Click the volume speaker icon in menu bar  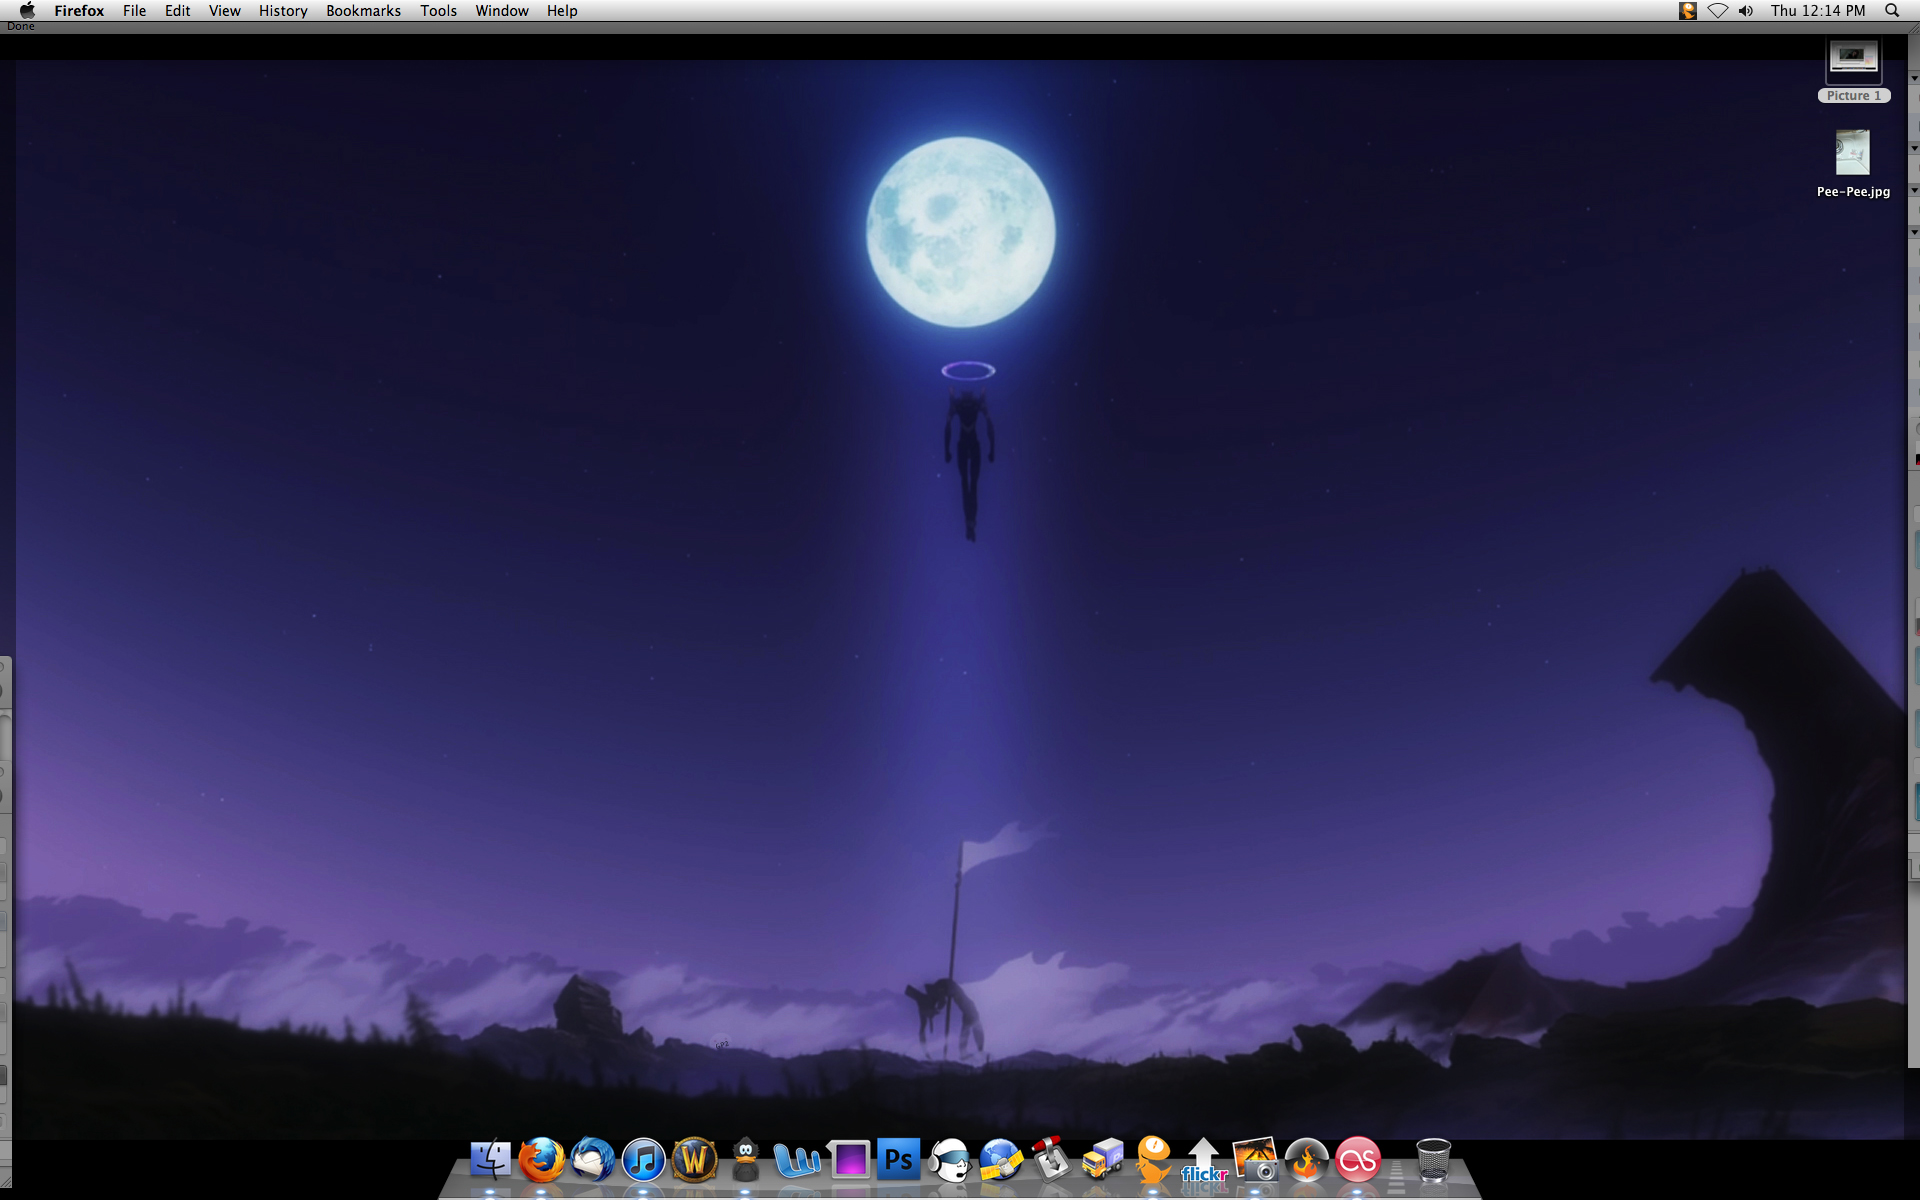[x=1746, y=11]
